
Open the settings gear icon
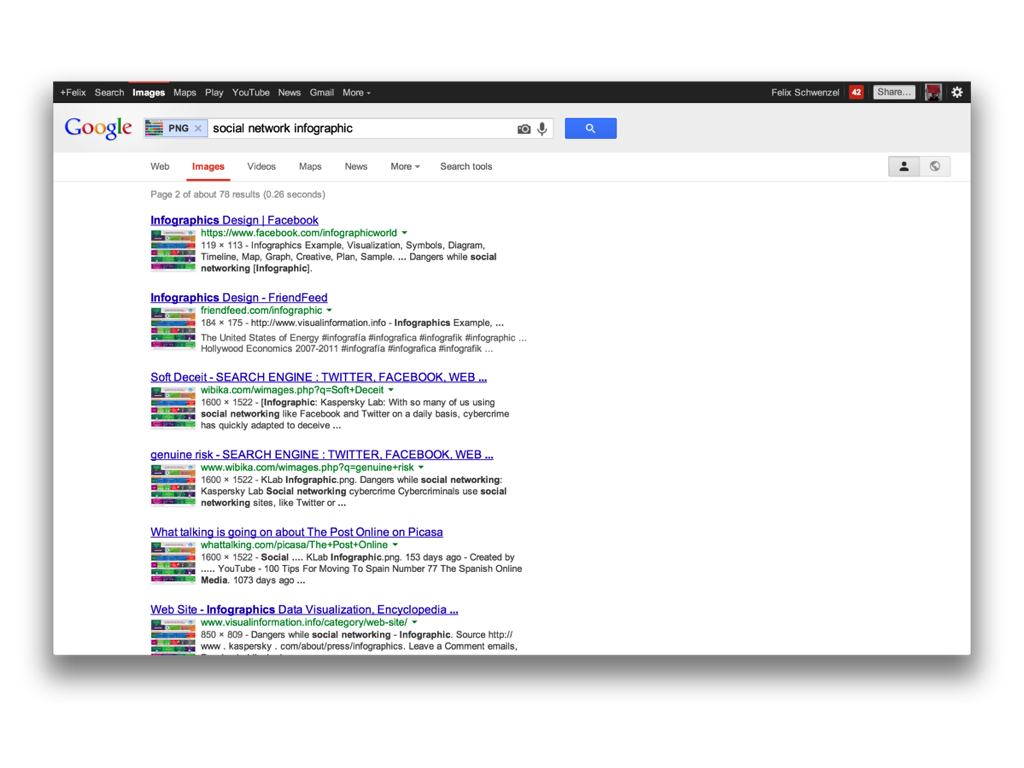pyautogui.click(x=957, y=92)
